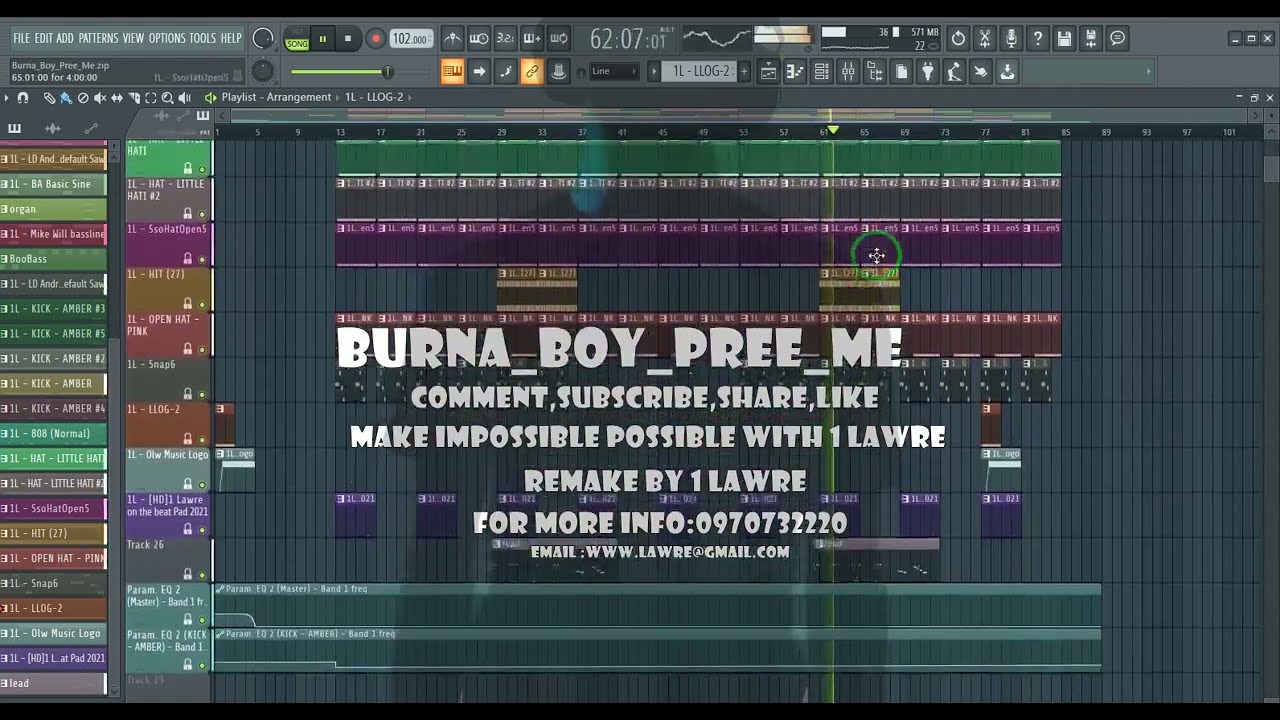Toggle the metronome icon
This screenshot has height=720, width=1280.
tap(453, 39)
